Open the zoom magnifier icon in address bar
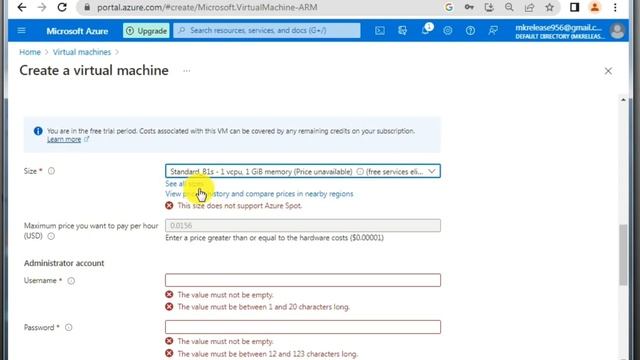Viewport: 640px width, 360px height. pyautogui.click(x=509, y=7)
